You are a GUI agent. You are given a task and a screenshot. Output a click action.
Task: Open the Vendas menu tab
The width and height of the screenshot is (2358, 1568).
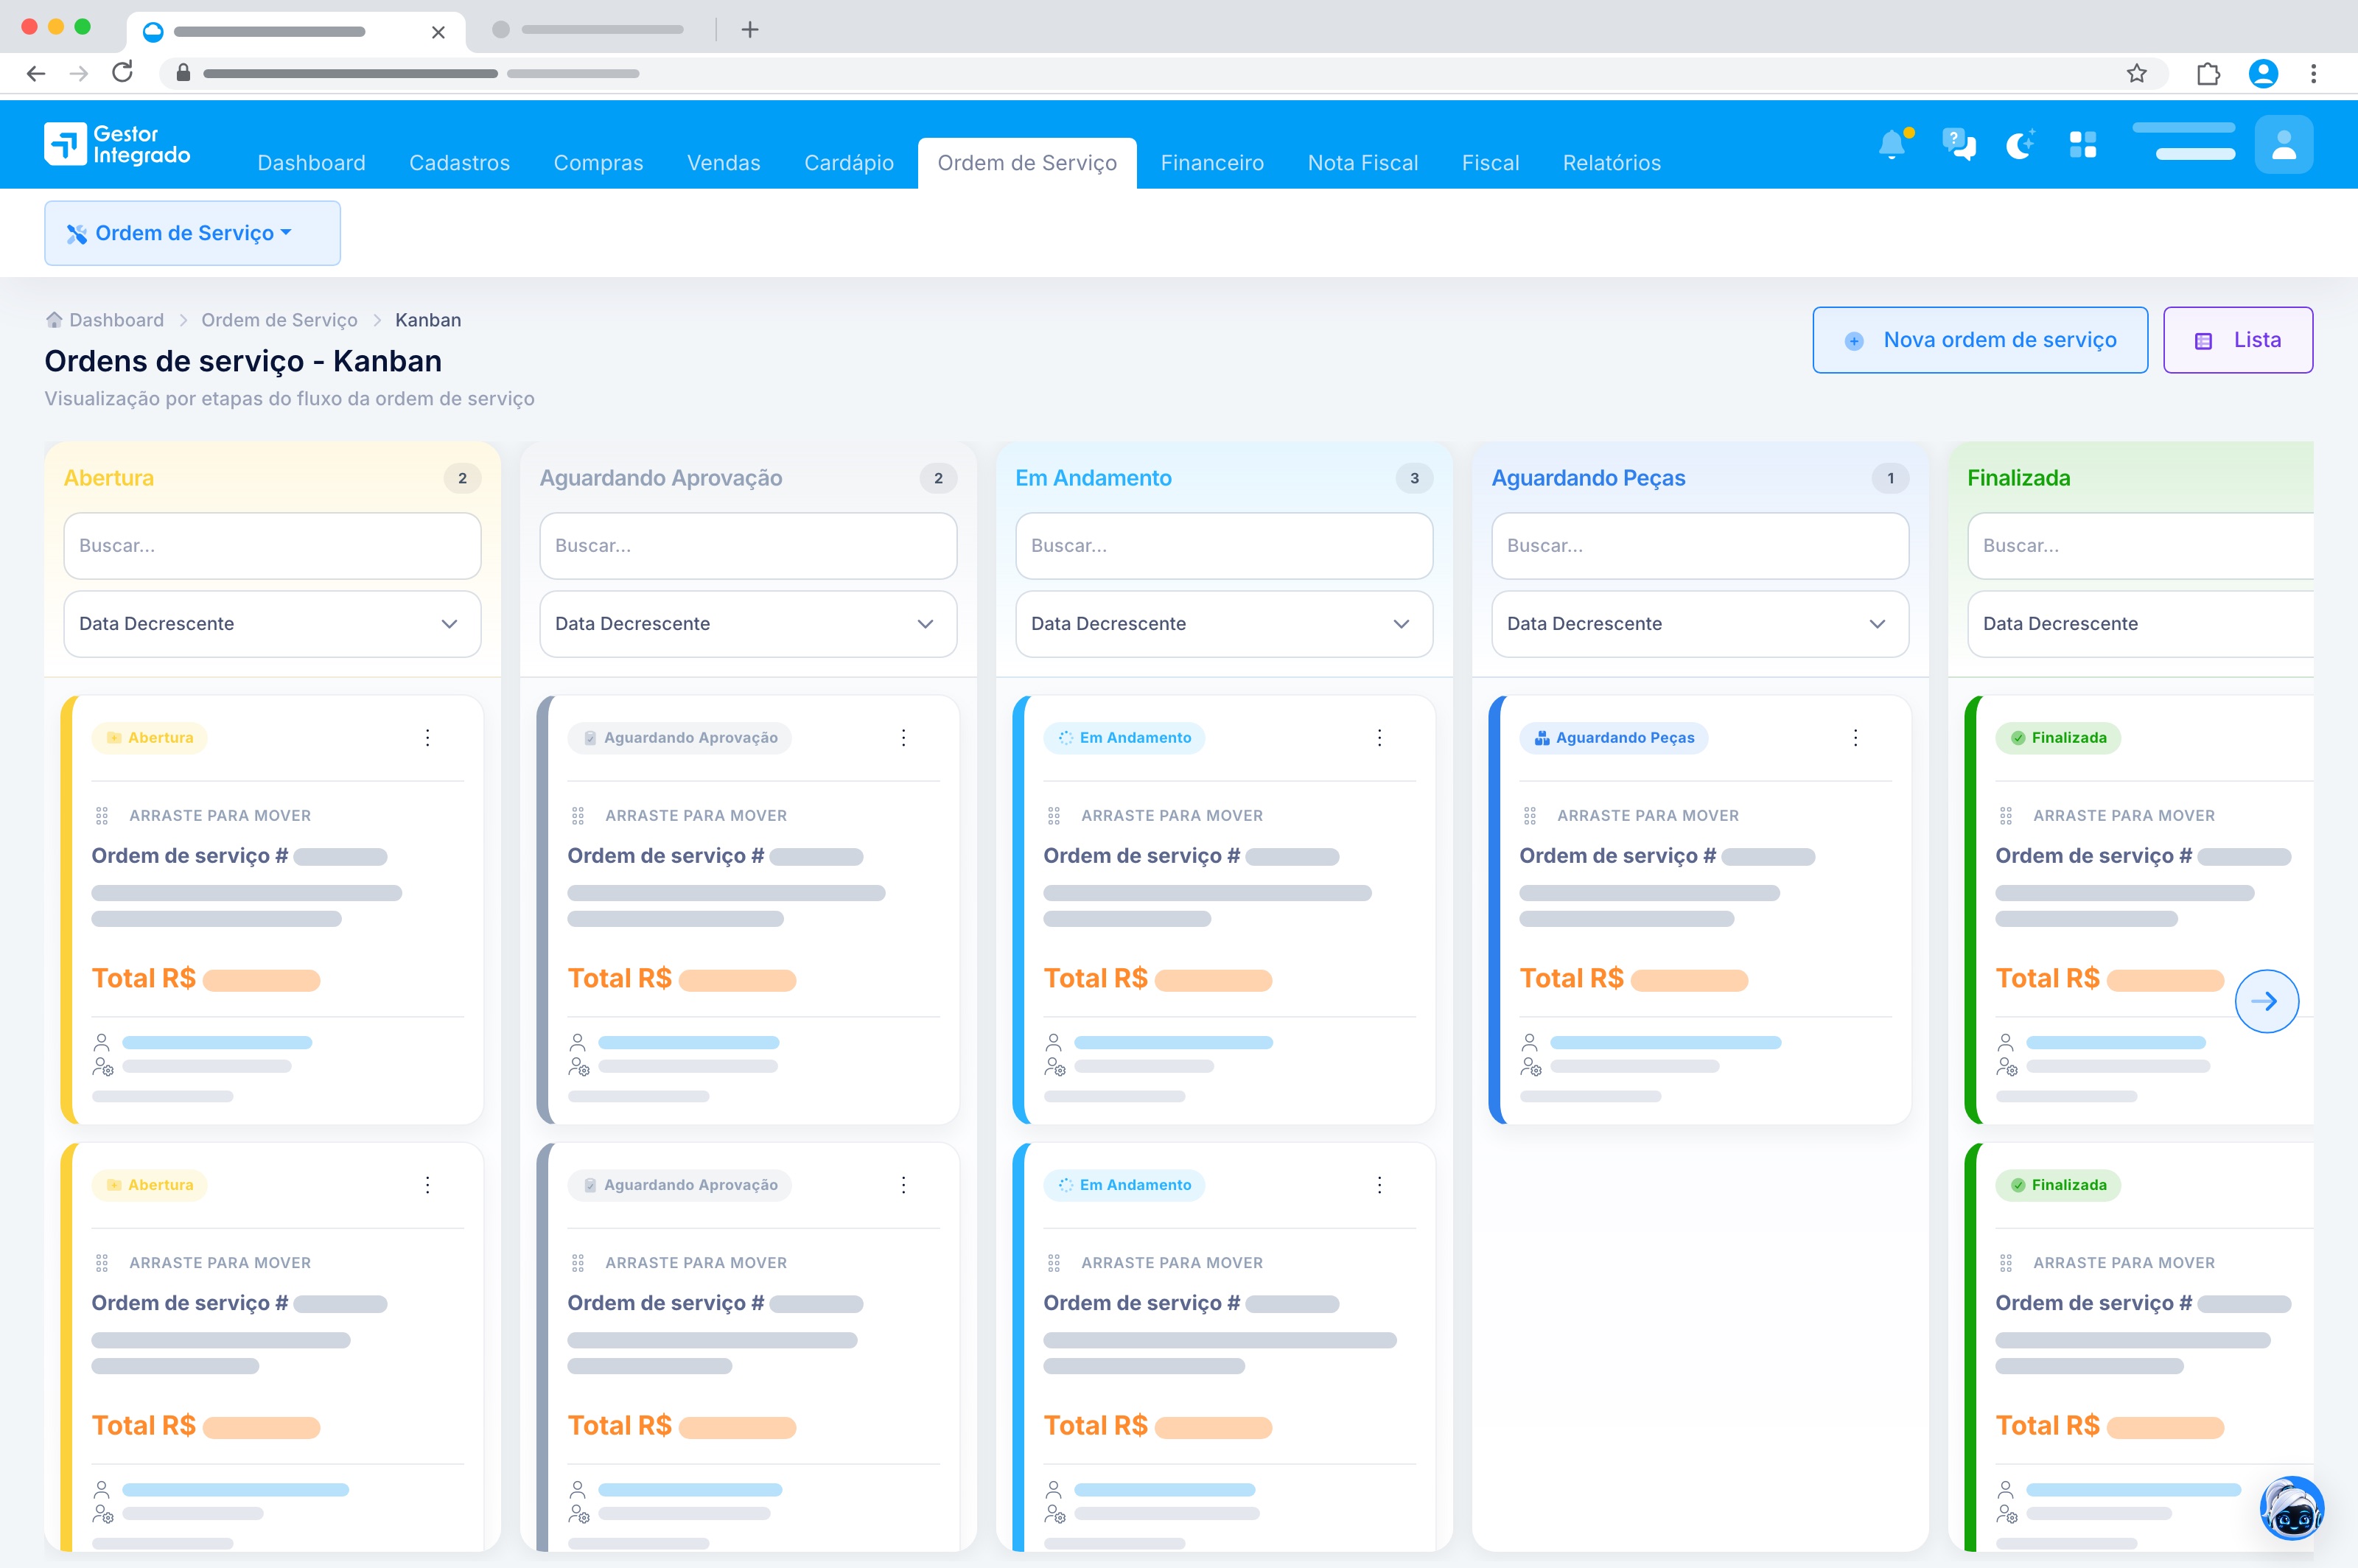(x=724, y=163)
